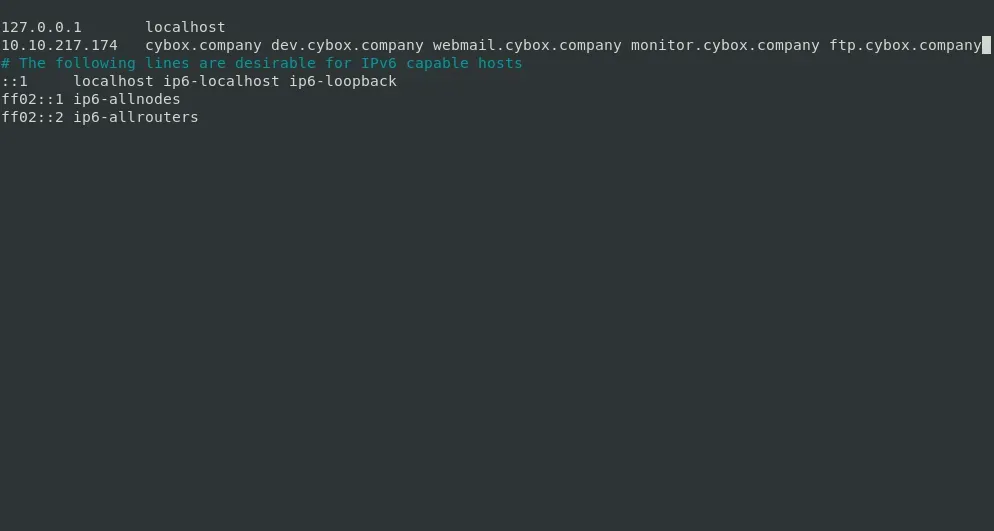Click the ff02::2 address
994x531 pixels.
click(32, 117)
